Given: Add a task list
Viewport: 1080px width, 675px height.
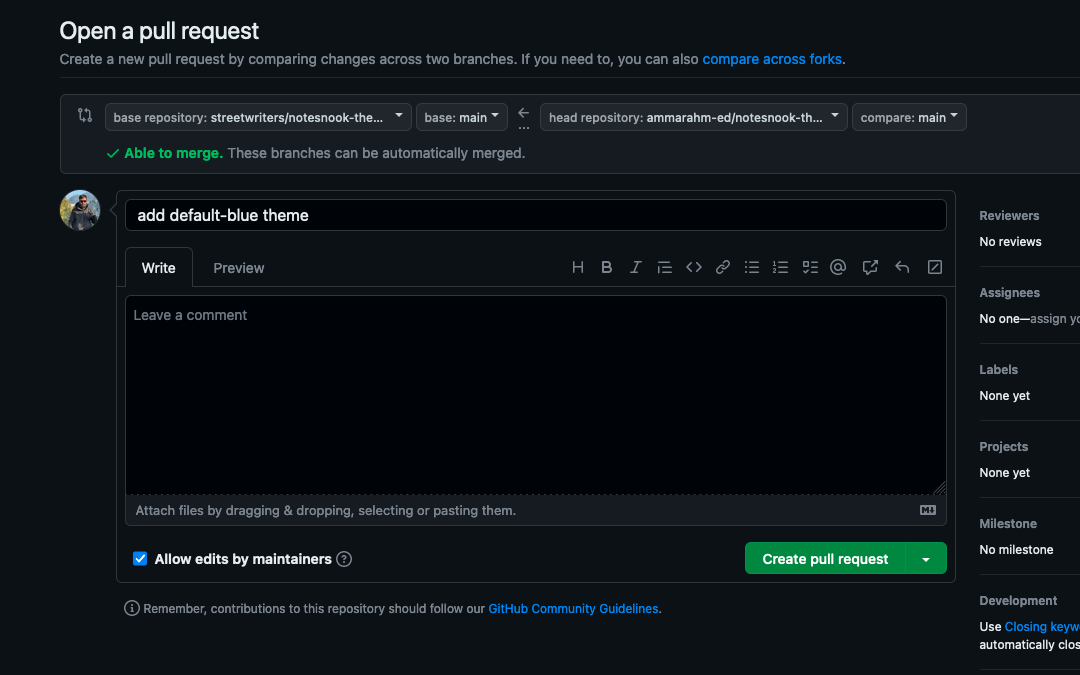Looking at the screenshot, I should (x=810, y=267).
